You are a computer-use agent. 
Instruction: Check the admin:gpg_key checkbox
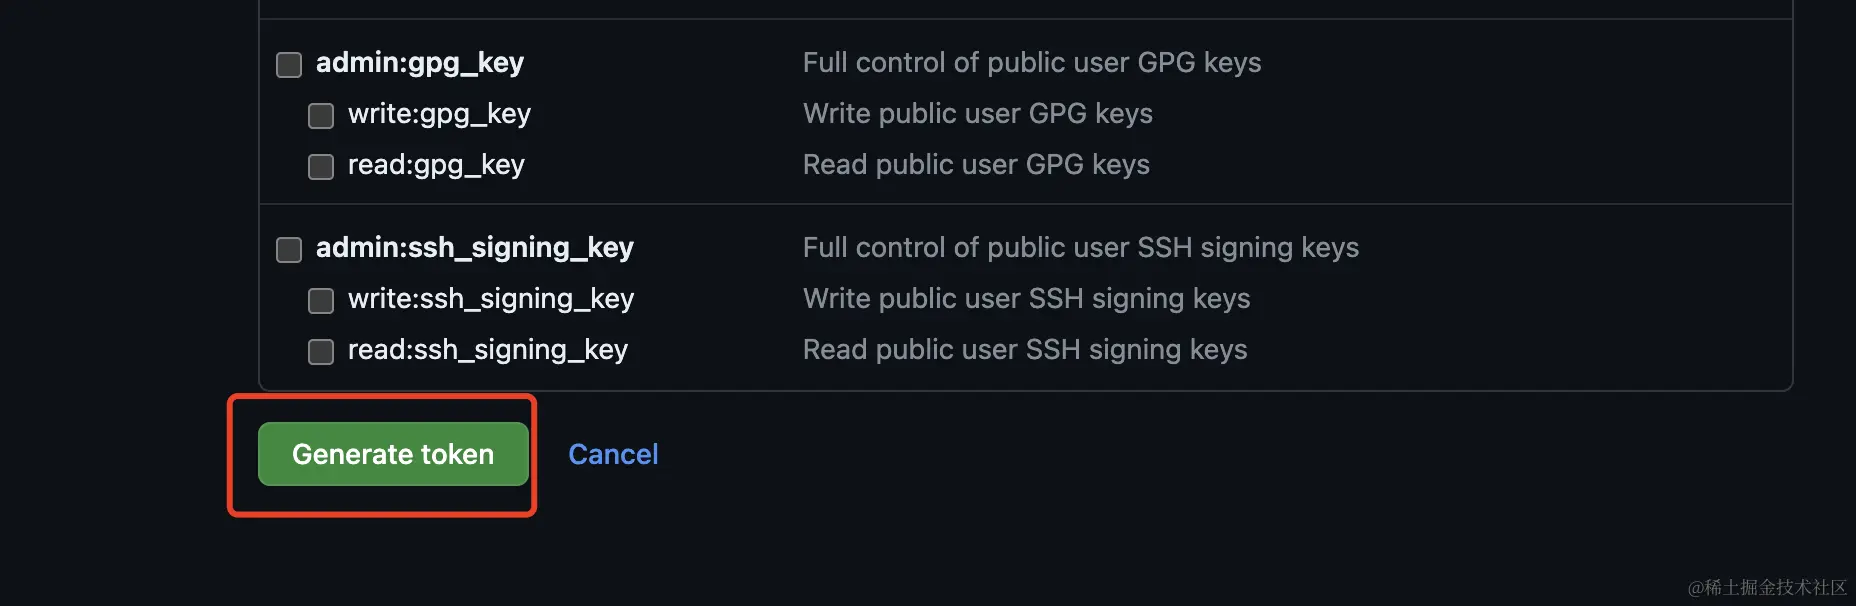(289, 65)
